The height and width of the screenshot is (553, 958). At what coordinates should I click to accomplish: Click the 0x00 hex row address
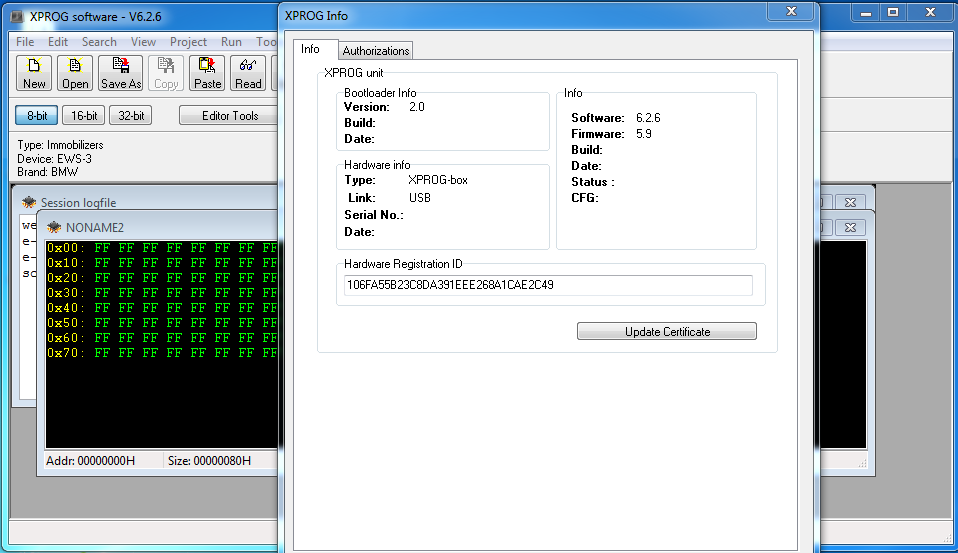[64, 247]
